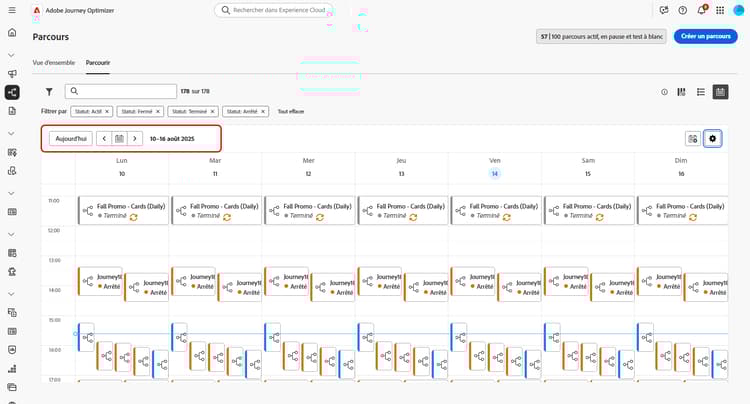Open calendar settings gear
This screenshot has width=750, height=404.
coord(712,139)
